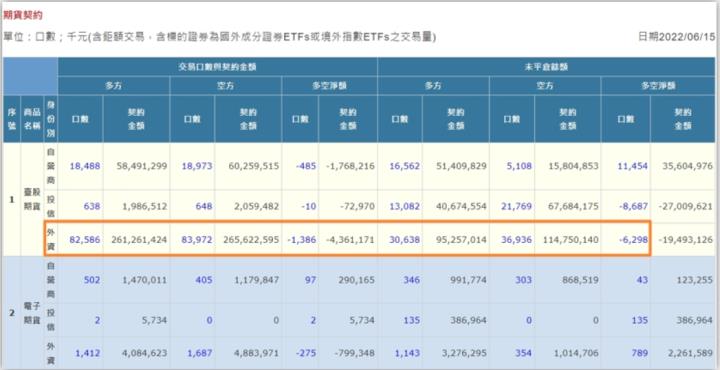Open the 648 short volume link
The image size is (720, 370).
click(x=204, y=207)
